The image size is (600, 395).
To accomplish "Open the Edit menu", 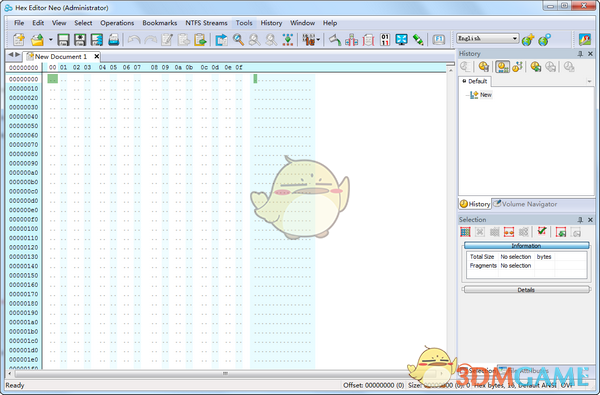I will [x=38, y=23].
